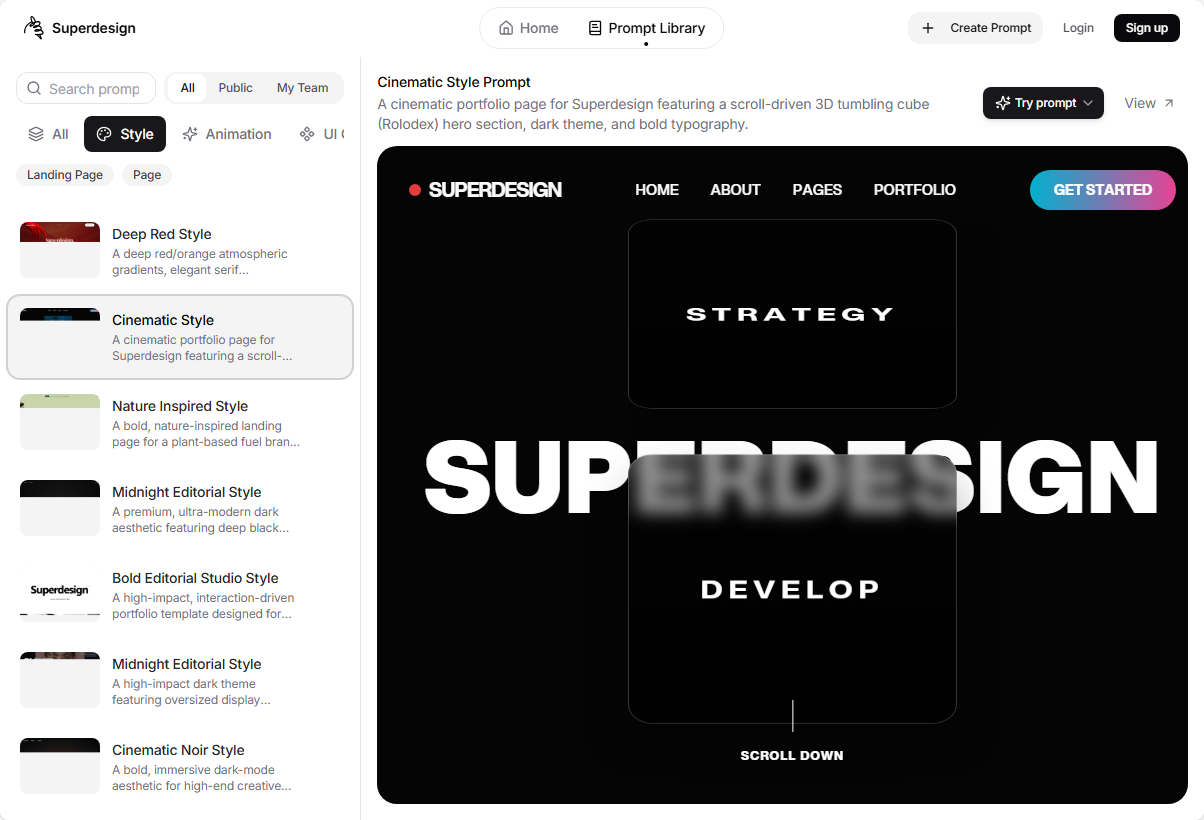Viewport: 1204px width, 820px height.
Task: Go to the Home tab
Action: coord(528,28)
